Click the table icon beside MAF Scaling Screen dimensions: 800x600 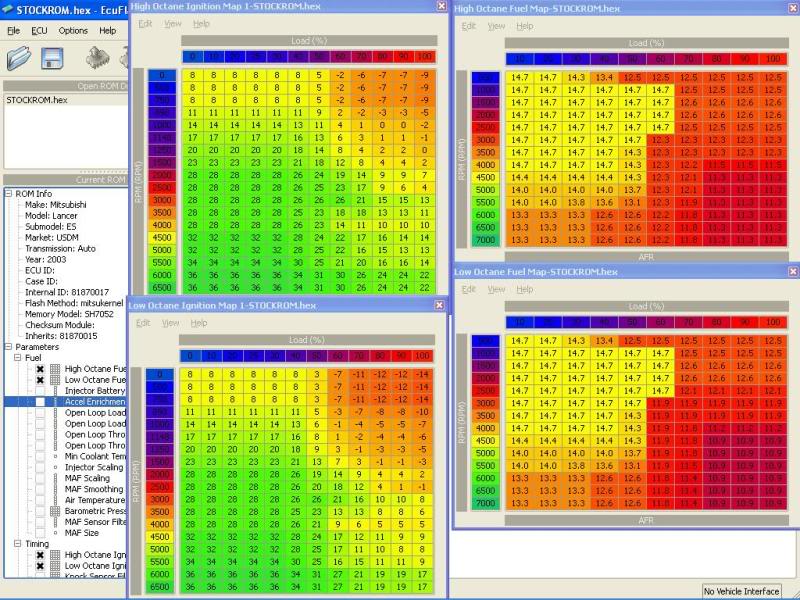click(55, 479)
